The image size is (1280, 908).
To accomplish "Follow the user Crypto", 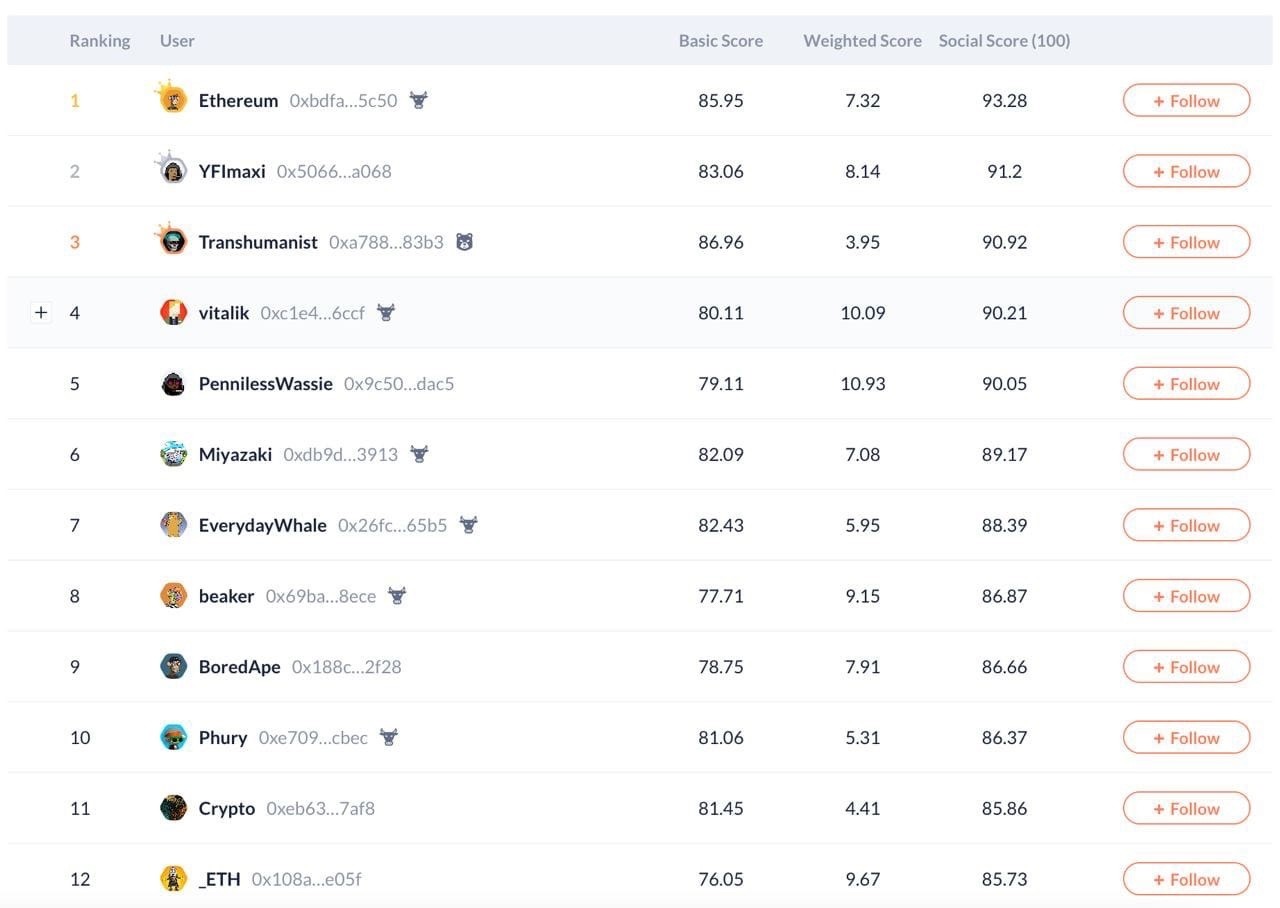I will point(1186,809).
